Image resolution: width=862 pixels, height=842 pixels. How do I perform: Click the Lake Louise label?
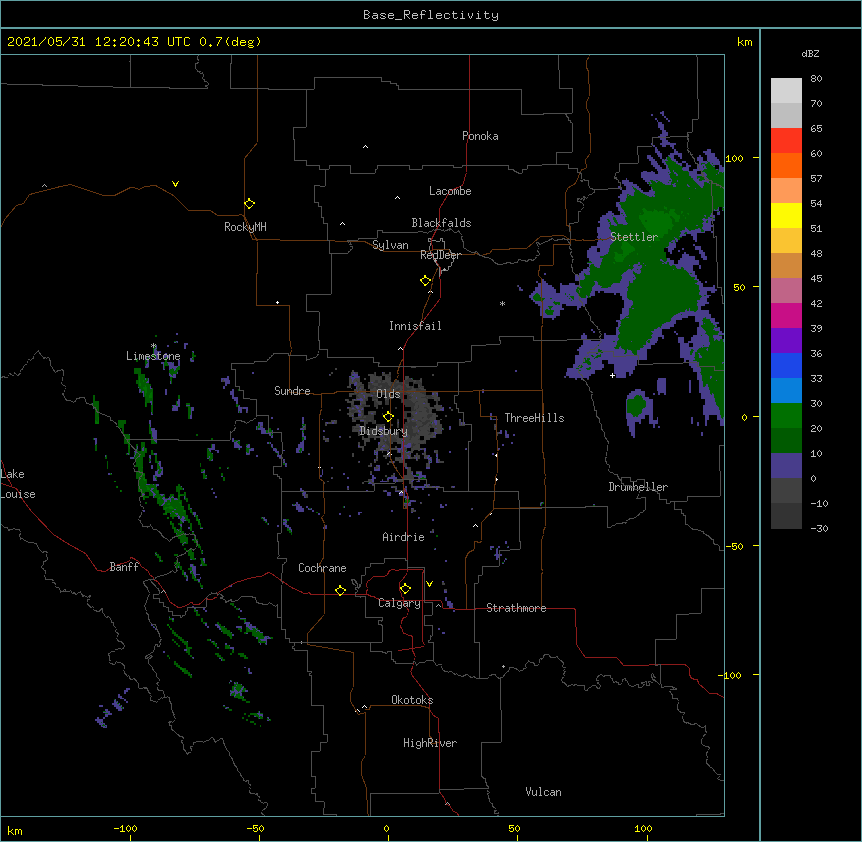18,484
